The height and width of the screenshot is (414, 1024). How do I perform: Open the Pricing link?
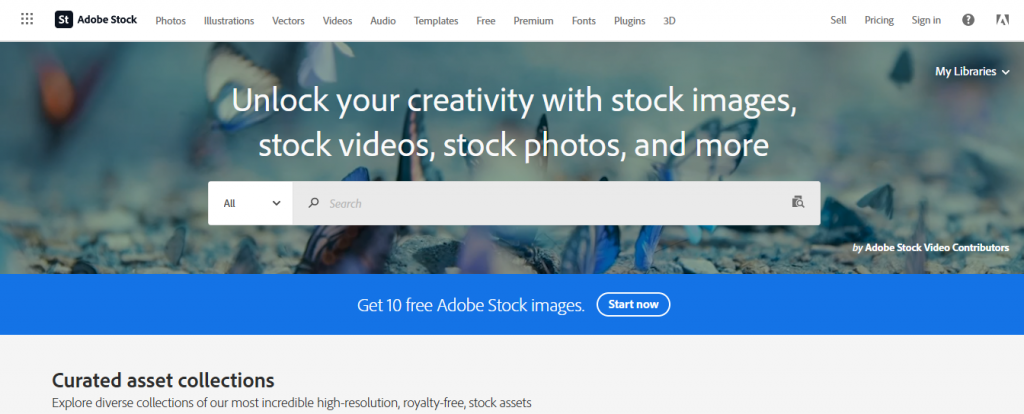click(x=879, y=20)
